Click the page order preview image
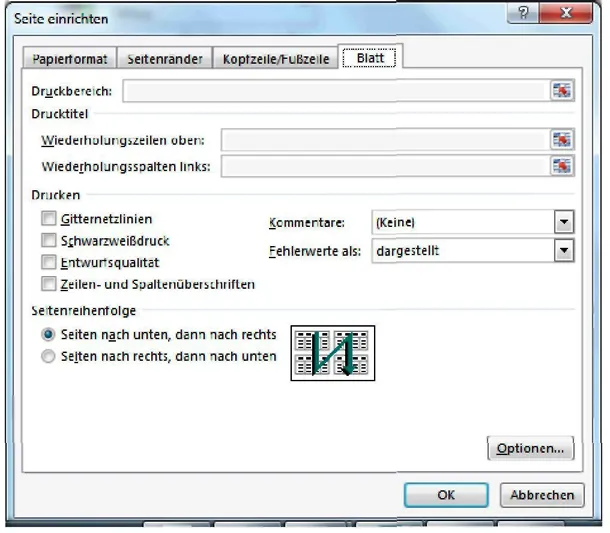Viewport: 610px width, 533px height. point(330,352)
